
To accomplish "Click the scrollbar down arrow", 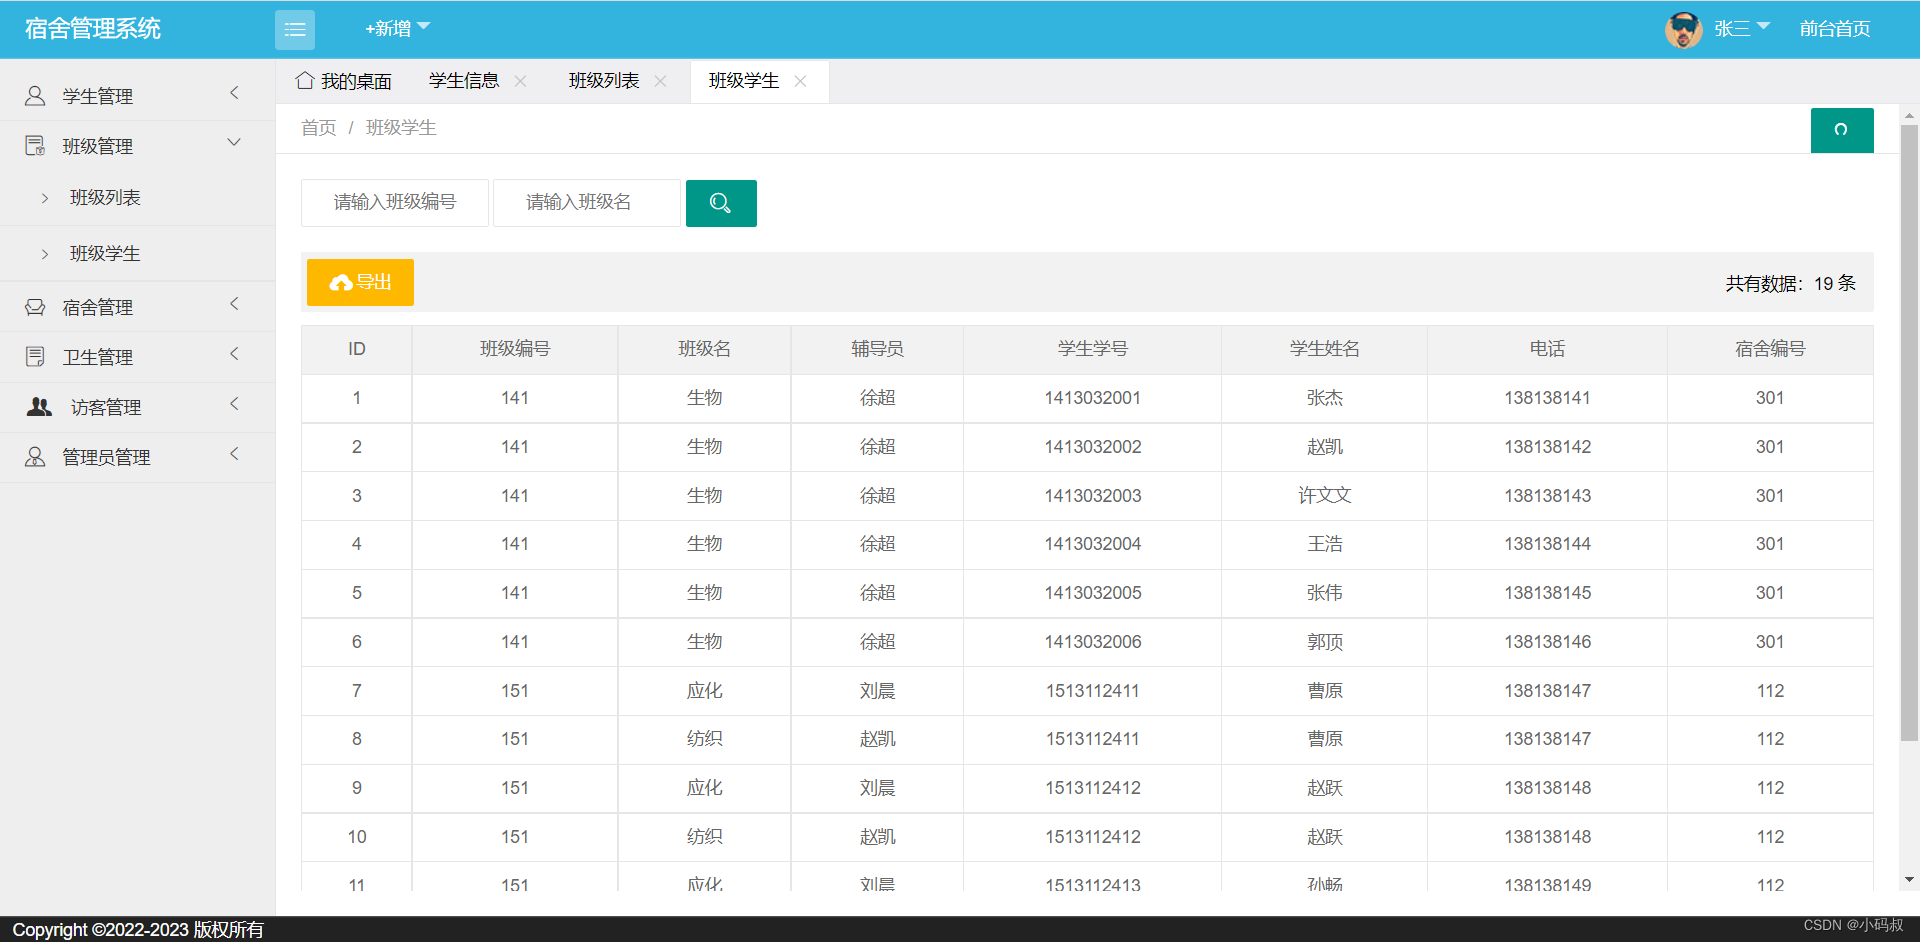I will [1909, 880].
